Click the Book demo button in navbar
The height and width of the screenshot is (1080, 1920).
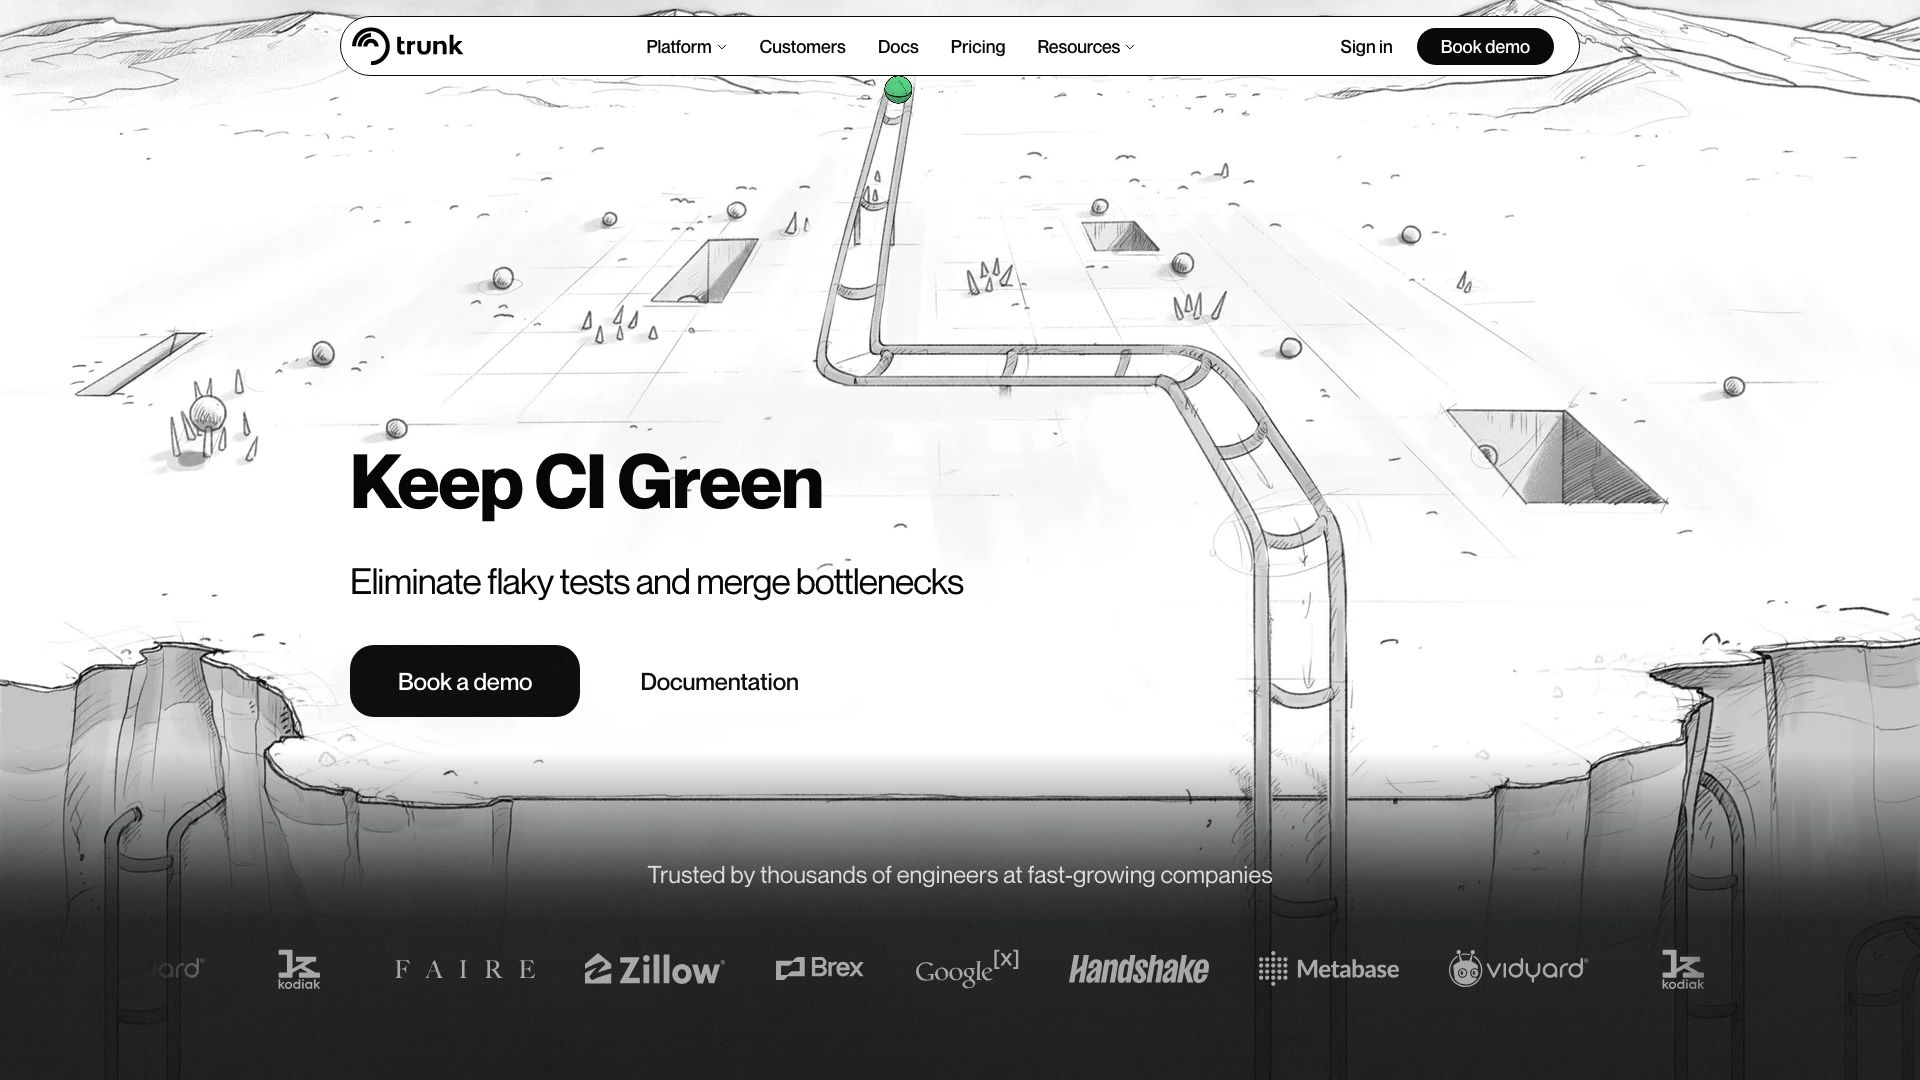(1485, 46)
